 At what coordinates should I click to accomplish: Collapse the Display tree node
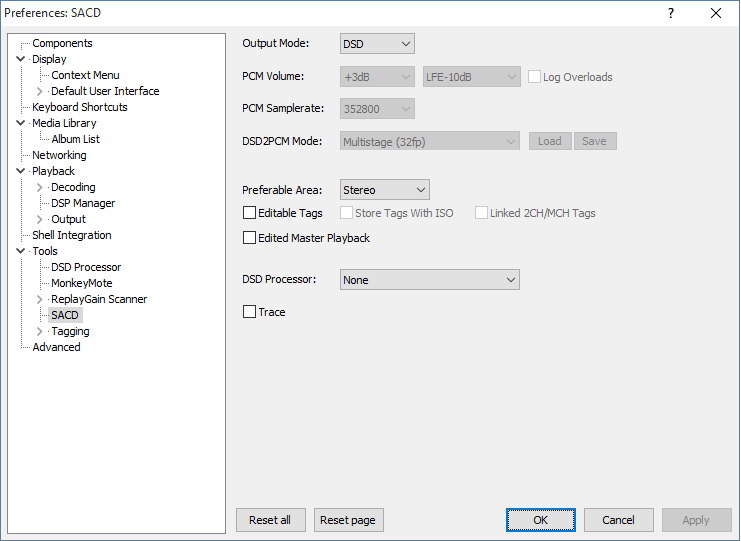pyautogui.click(x=21, y=59)
